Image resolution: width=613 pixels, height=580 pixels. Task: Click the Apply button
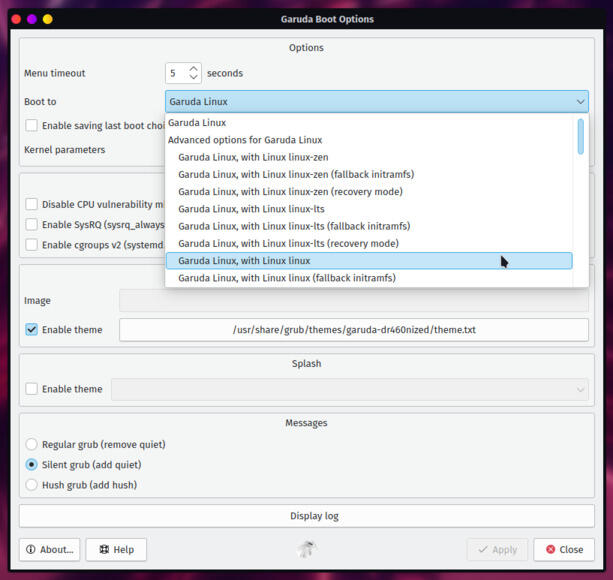[x=498, y=550]
